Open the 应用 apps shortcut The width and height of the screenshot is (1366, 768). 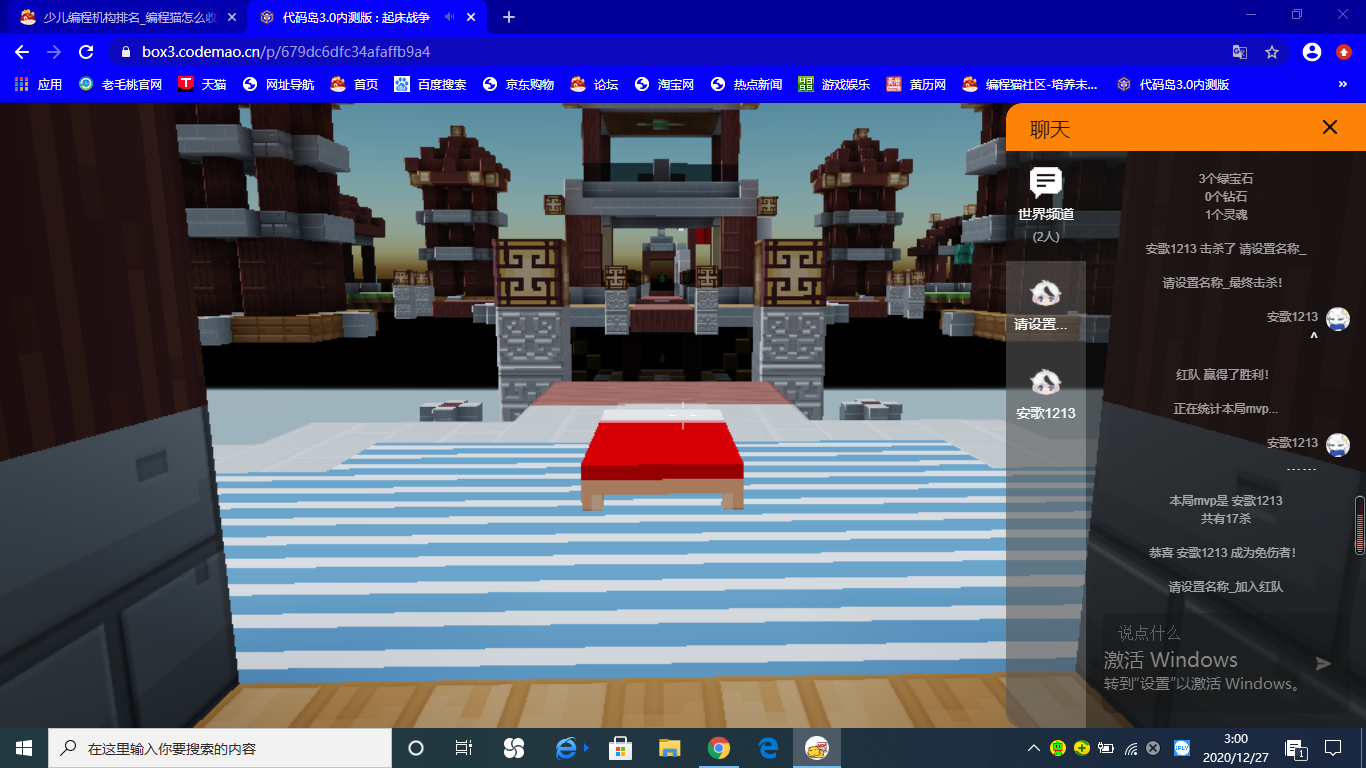pyautogui.click(x=39, y=85)
